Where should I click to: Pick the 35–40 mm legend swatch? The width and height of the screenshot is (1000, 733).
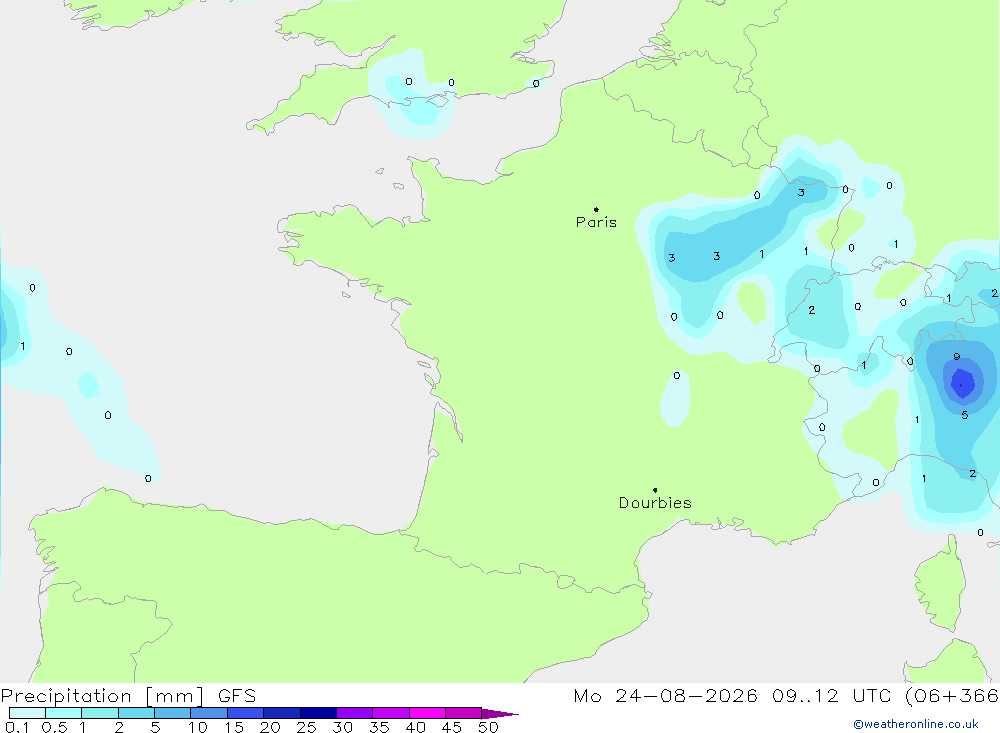391,713
